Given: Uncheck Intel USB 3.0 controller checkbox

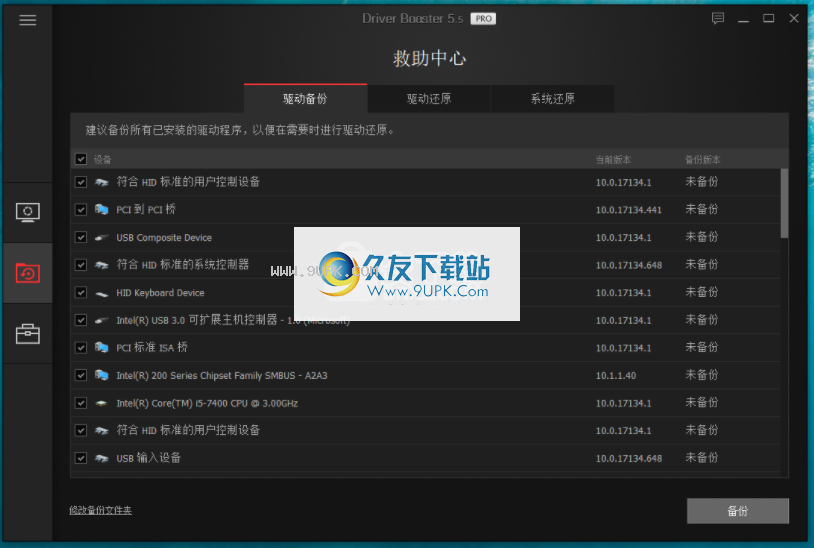Looking at the screenshot, I should [80, 320].
